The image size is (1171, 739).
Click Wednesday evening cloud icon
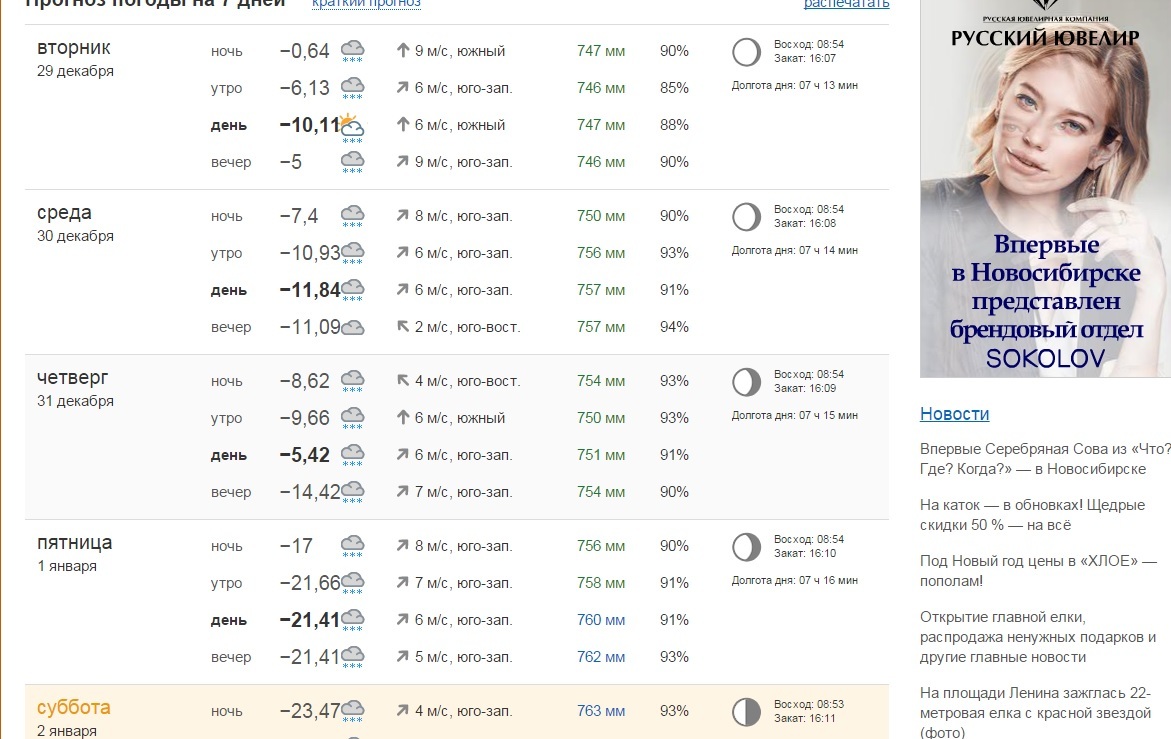pyautogui.click(x=353, y=327)
